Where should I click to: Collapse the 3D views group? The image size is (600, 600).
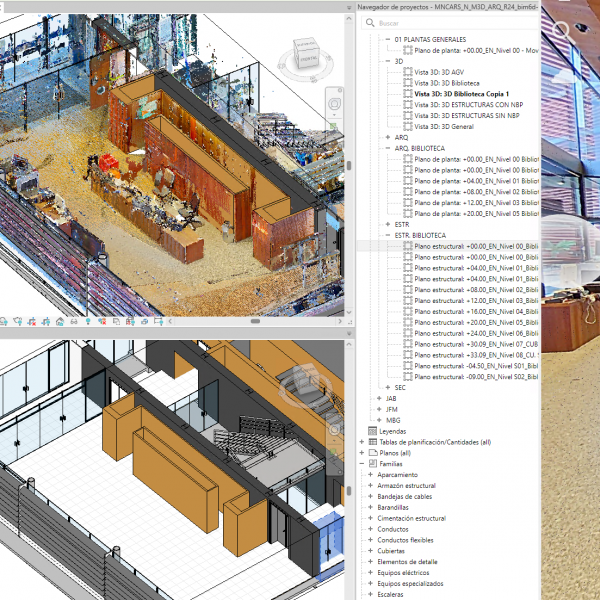(388, 60)
